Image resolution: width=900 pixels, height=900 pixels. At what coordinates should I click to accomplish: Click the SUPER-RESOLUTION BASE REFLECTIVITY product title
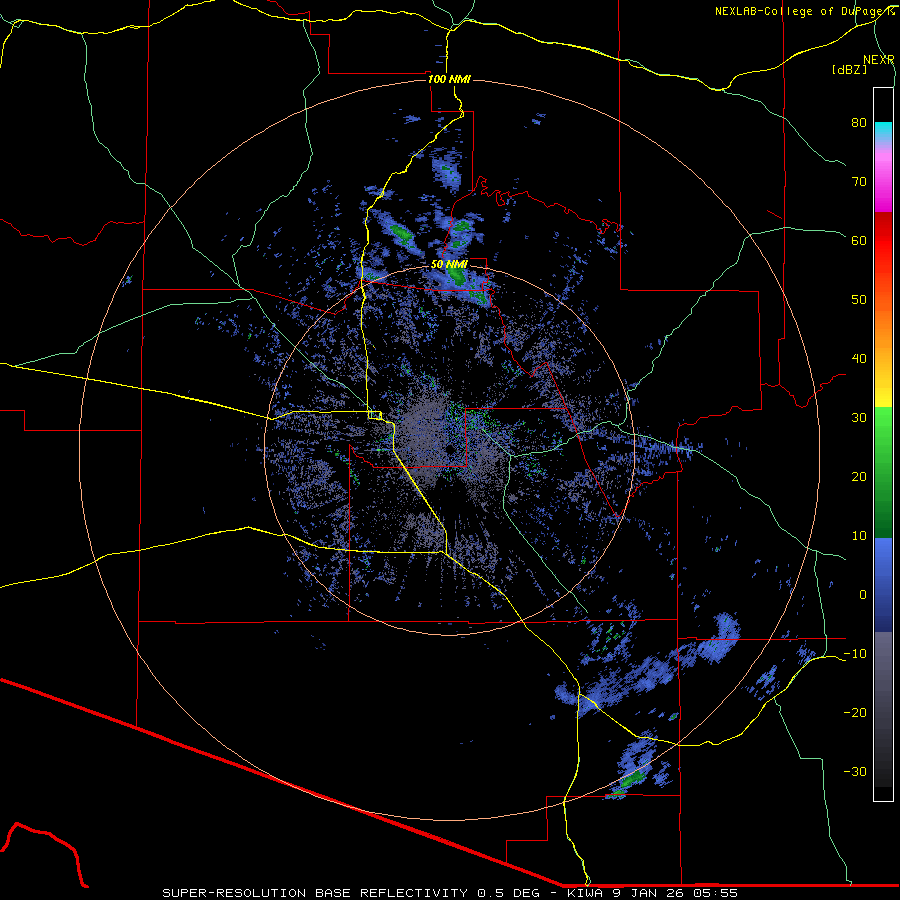tap(315, 893)
